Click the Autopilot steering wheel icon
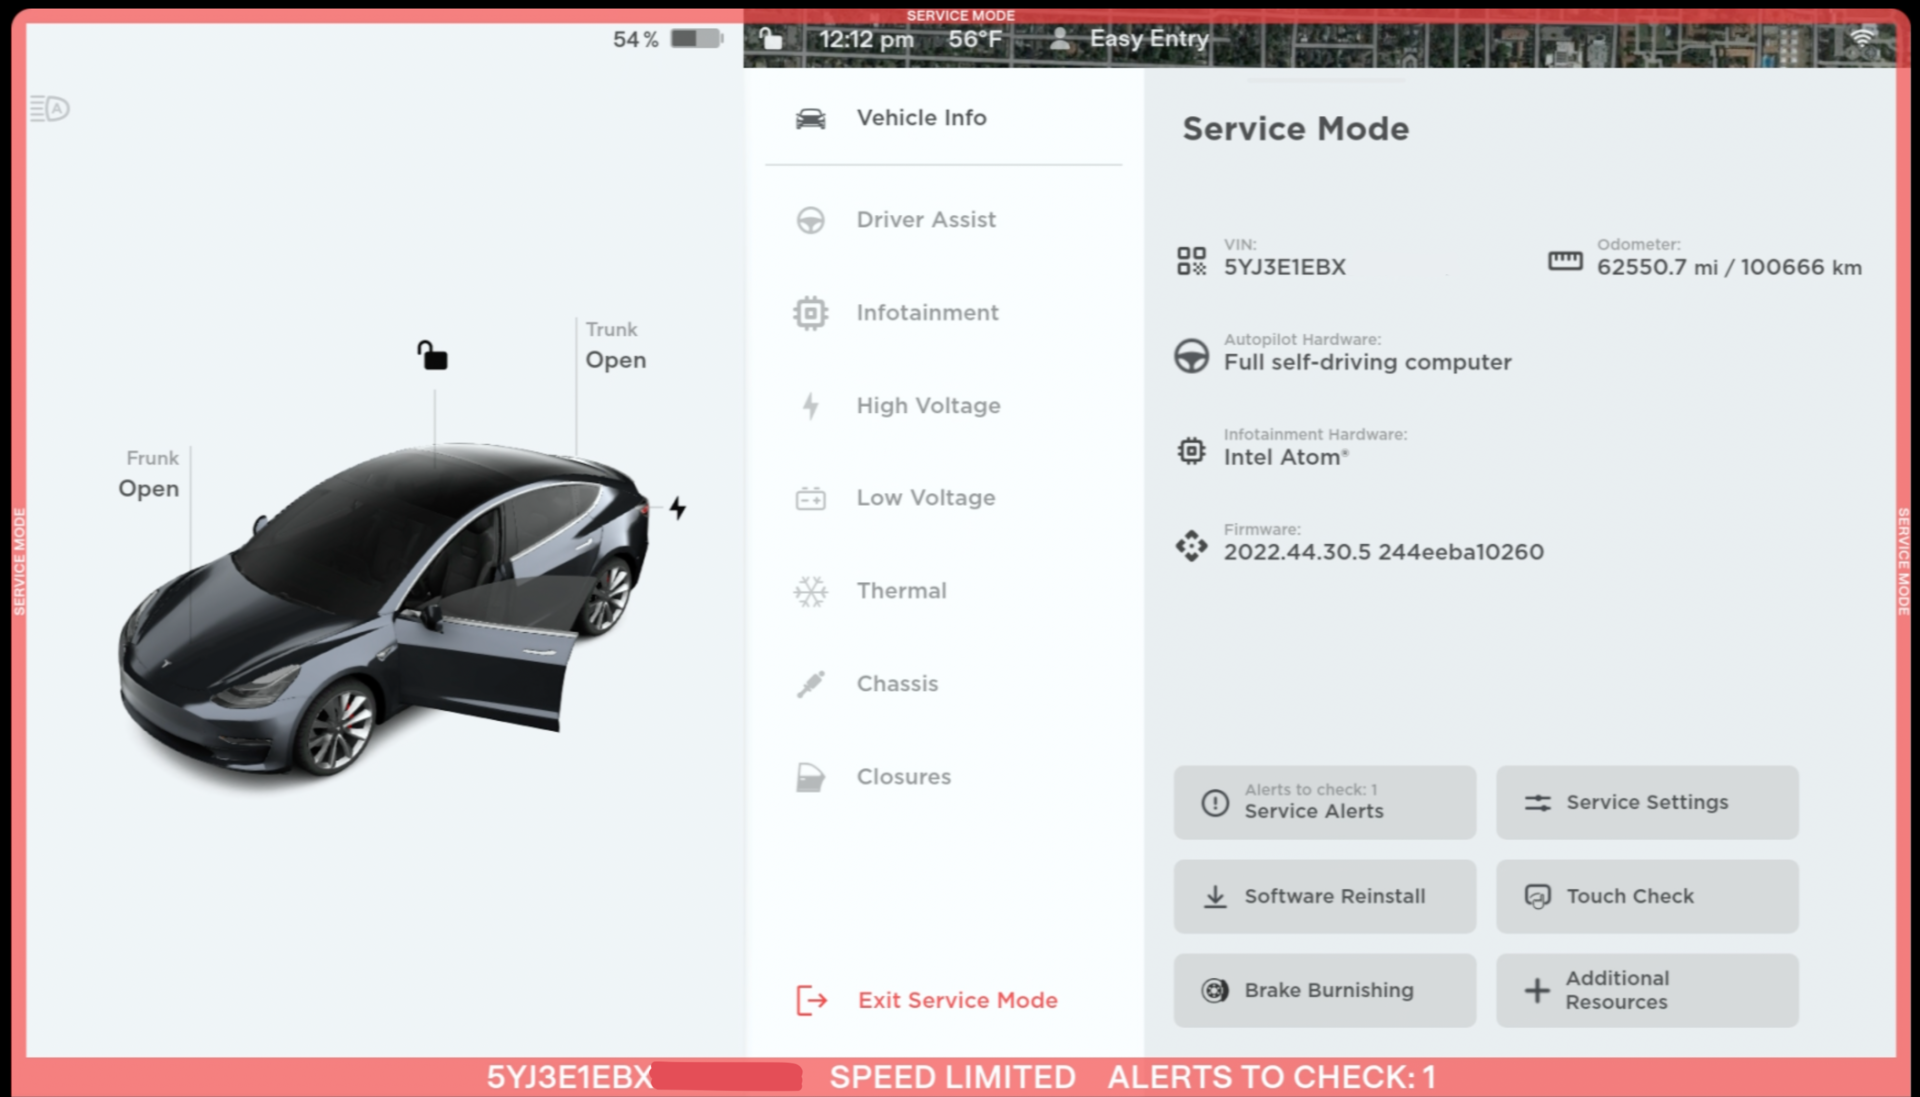This screenshot has height=1097, width=1920. coord(1192,355)
